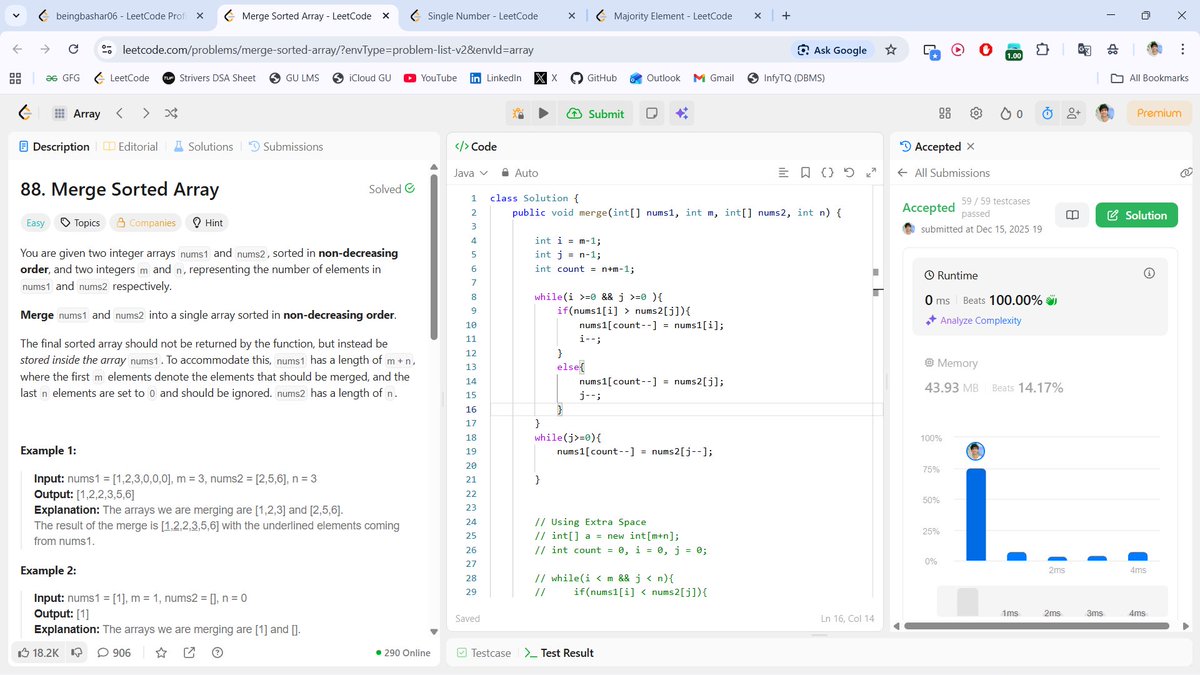1200x675 pixels.
Task: Open the feedback help circle icon
Action: [217, 653]
